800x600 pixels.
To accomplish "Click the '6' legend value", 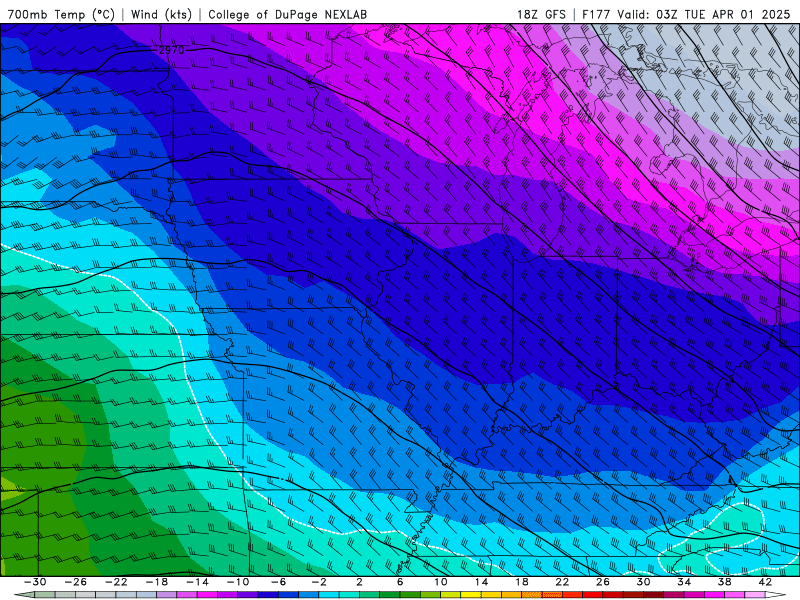I will coord(399,582).
